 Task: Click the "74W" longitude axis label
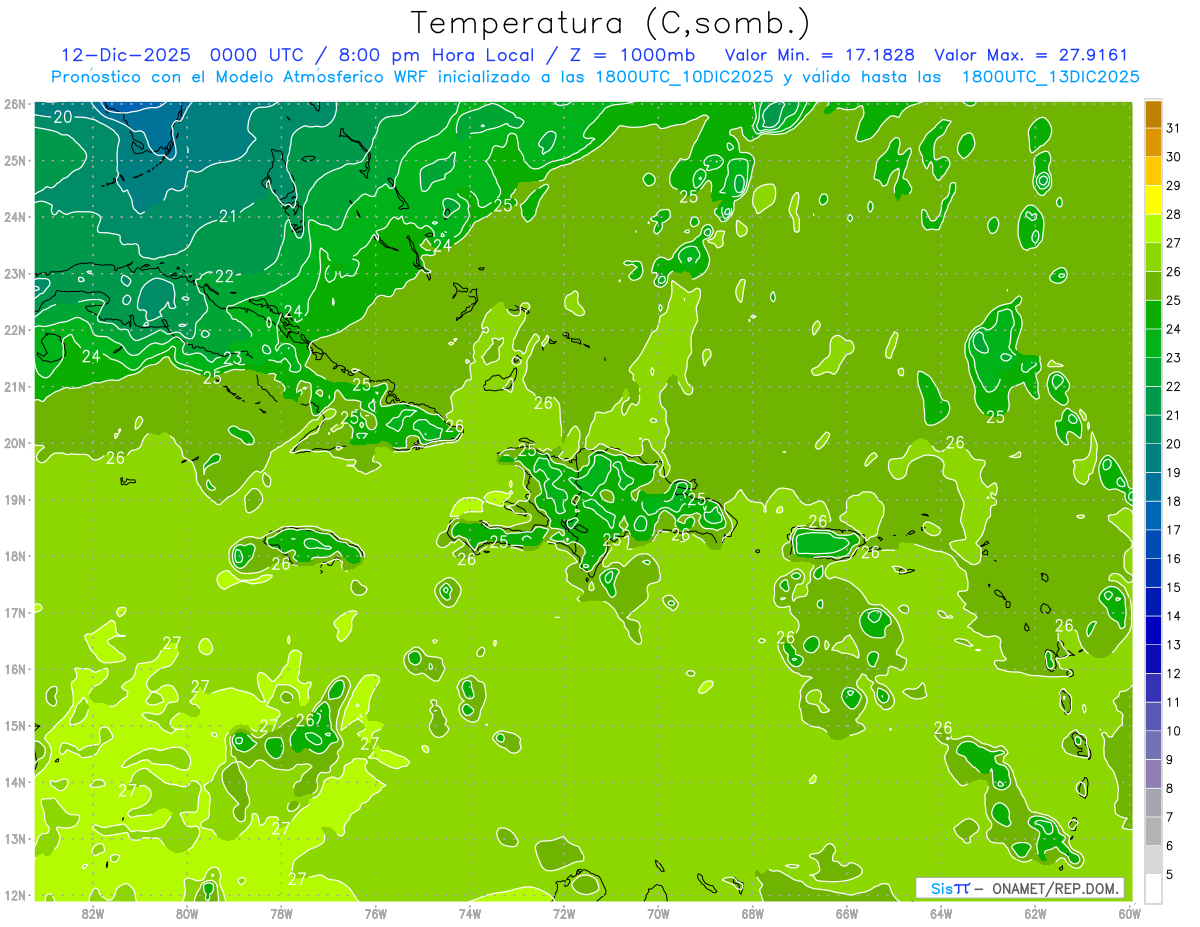470,913
